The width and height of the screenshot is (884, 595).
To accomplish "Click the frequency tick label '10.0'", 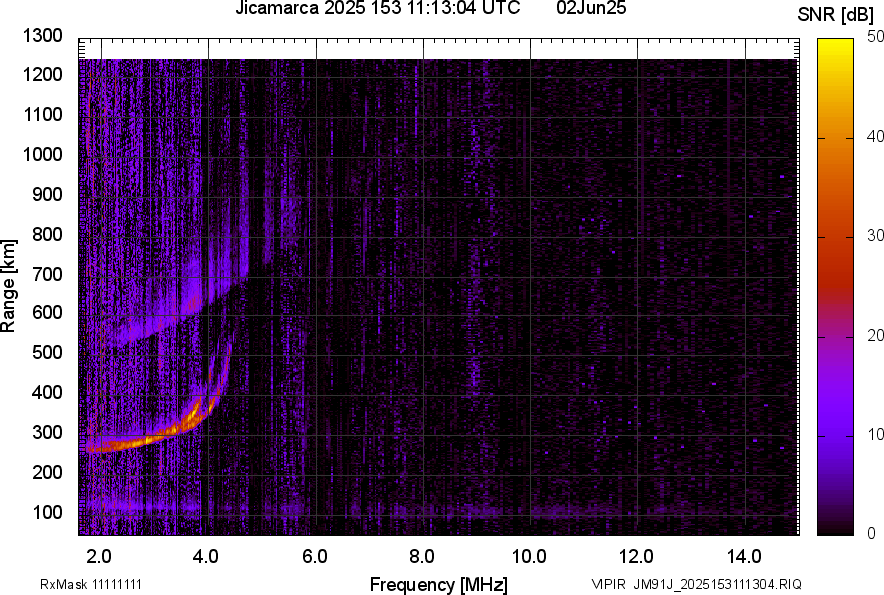I will [x=529, y=557].
